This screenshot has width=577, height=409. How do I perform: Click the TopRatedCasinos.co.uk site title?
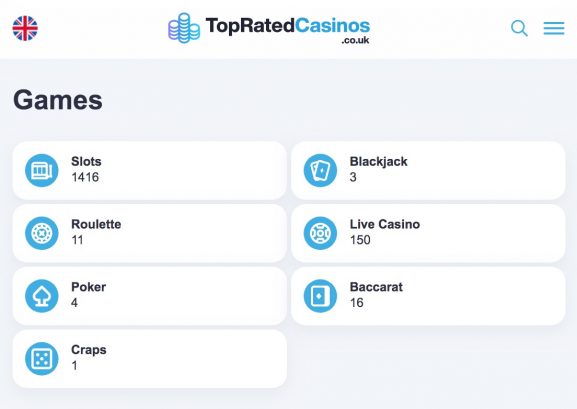tap(288, 29)
